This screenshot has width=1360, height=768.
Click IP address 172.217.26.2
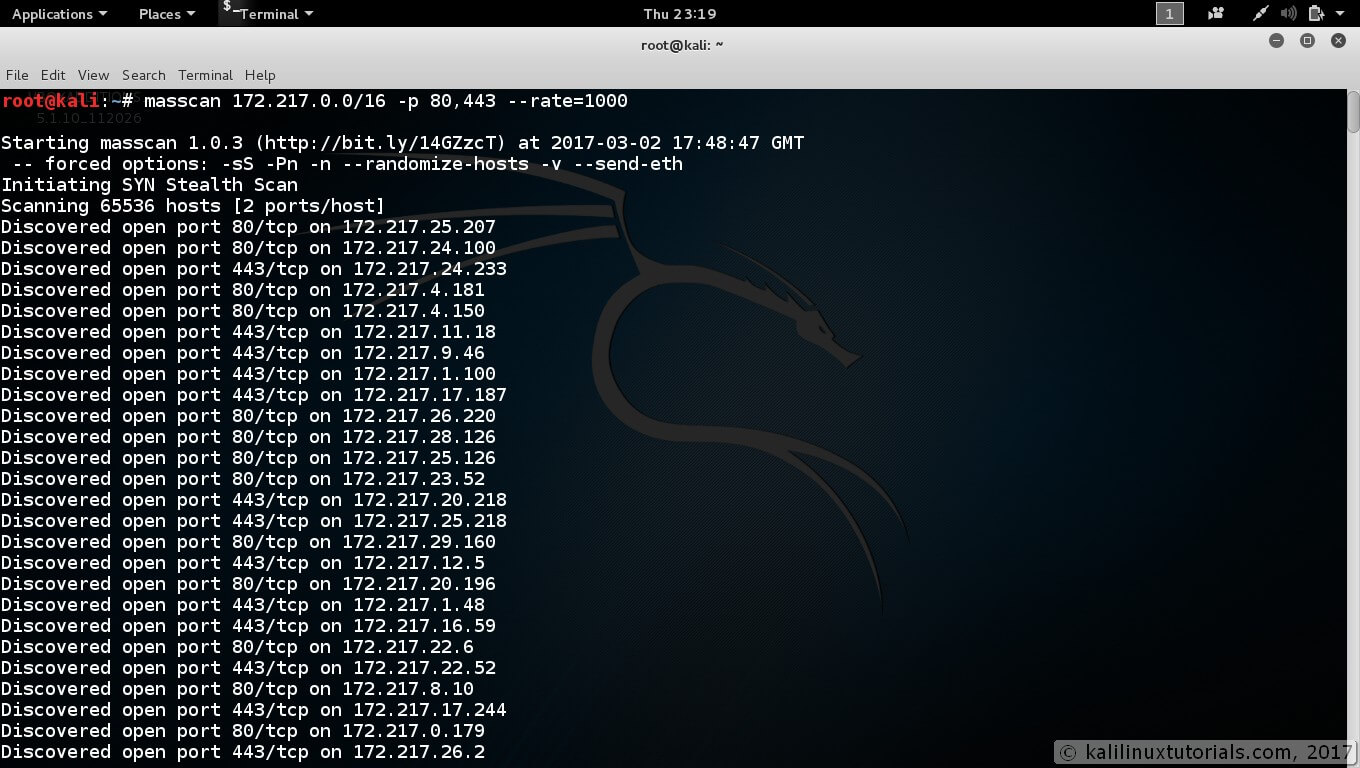tap(419, 752)
